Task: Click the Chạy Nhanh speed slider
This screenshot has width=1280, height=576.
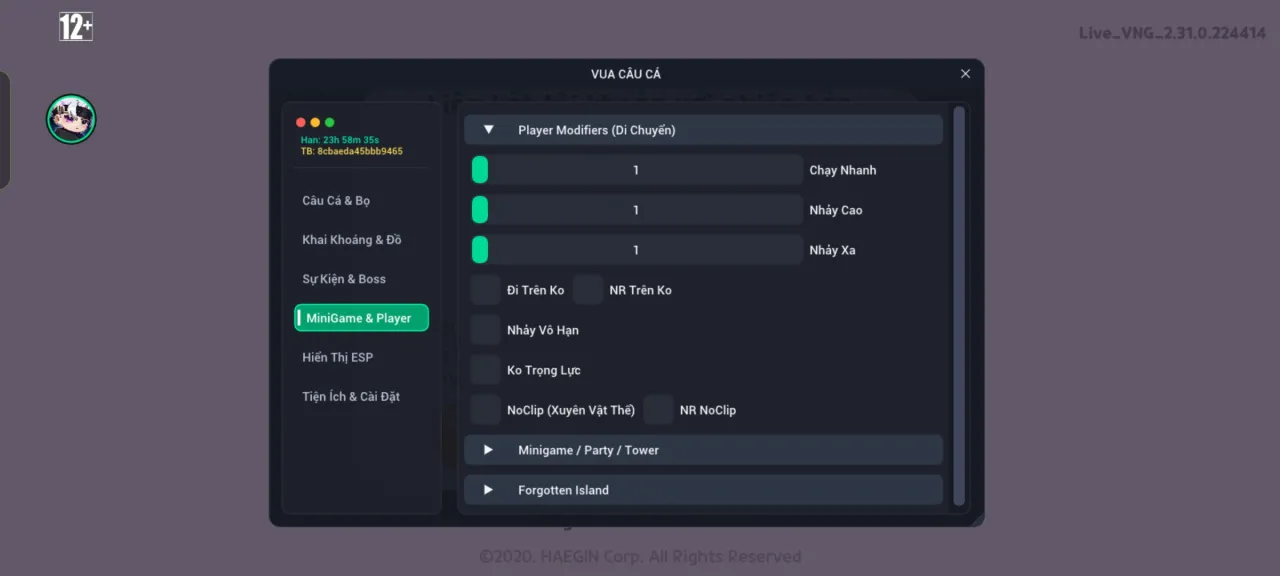Action: (637, 170)
